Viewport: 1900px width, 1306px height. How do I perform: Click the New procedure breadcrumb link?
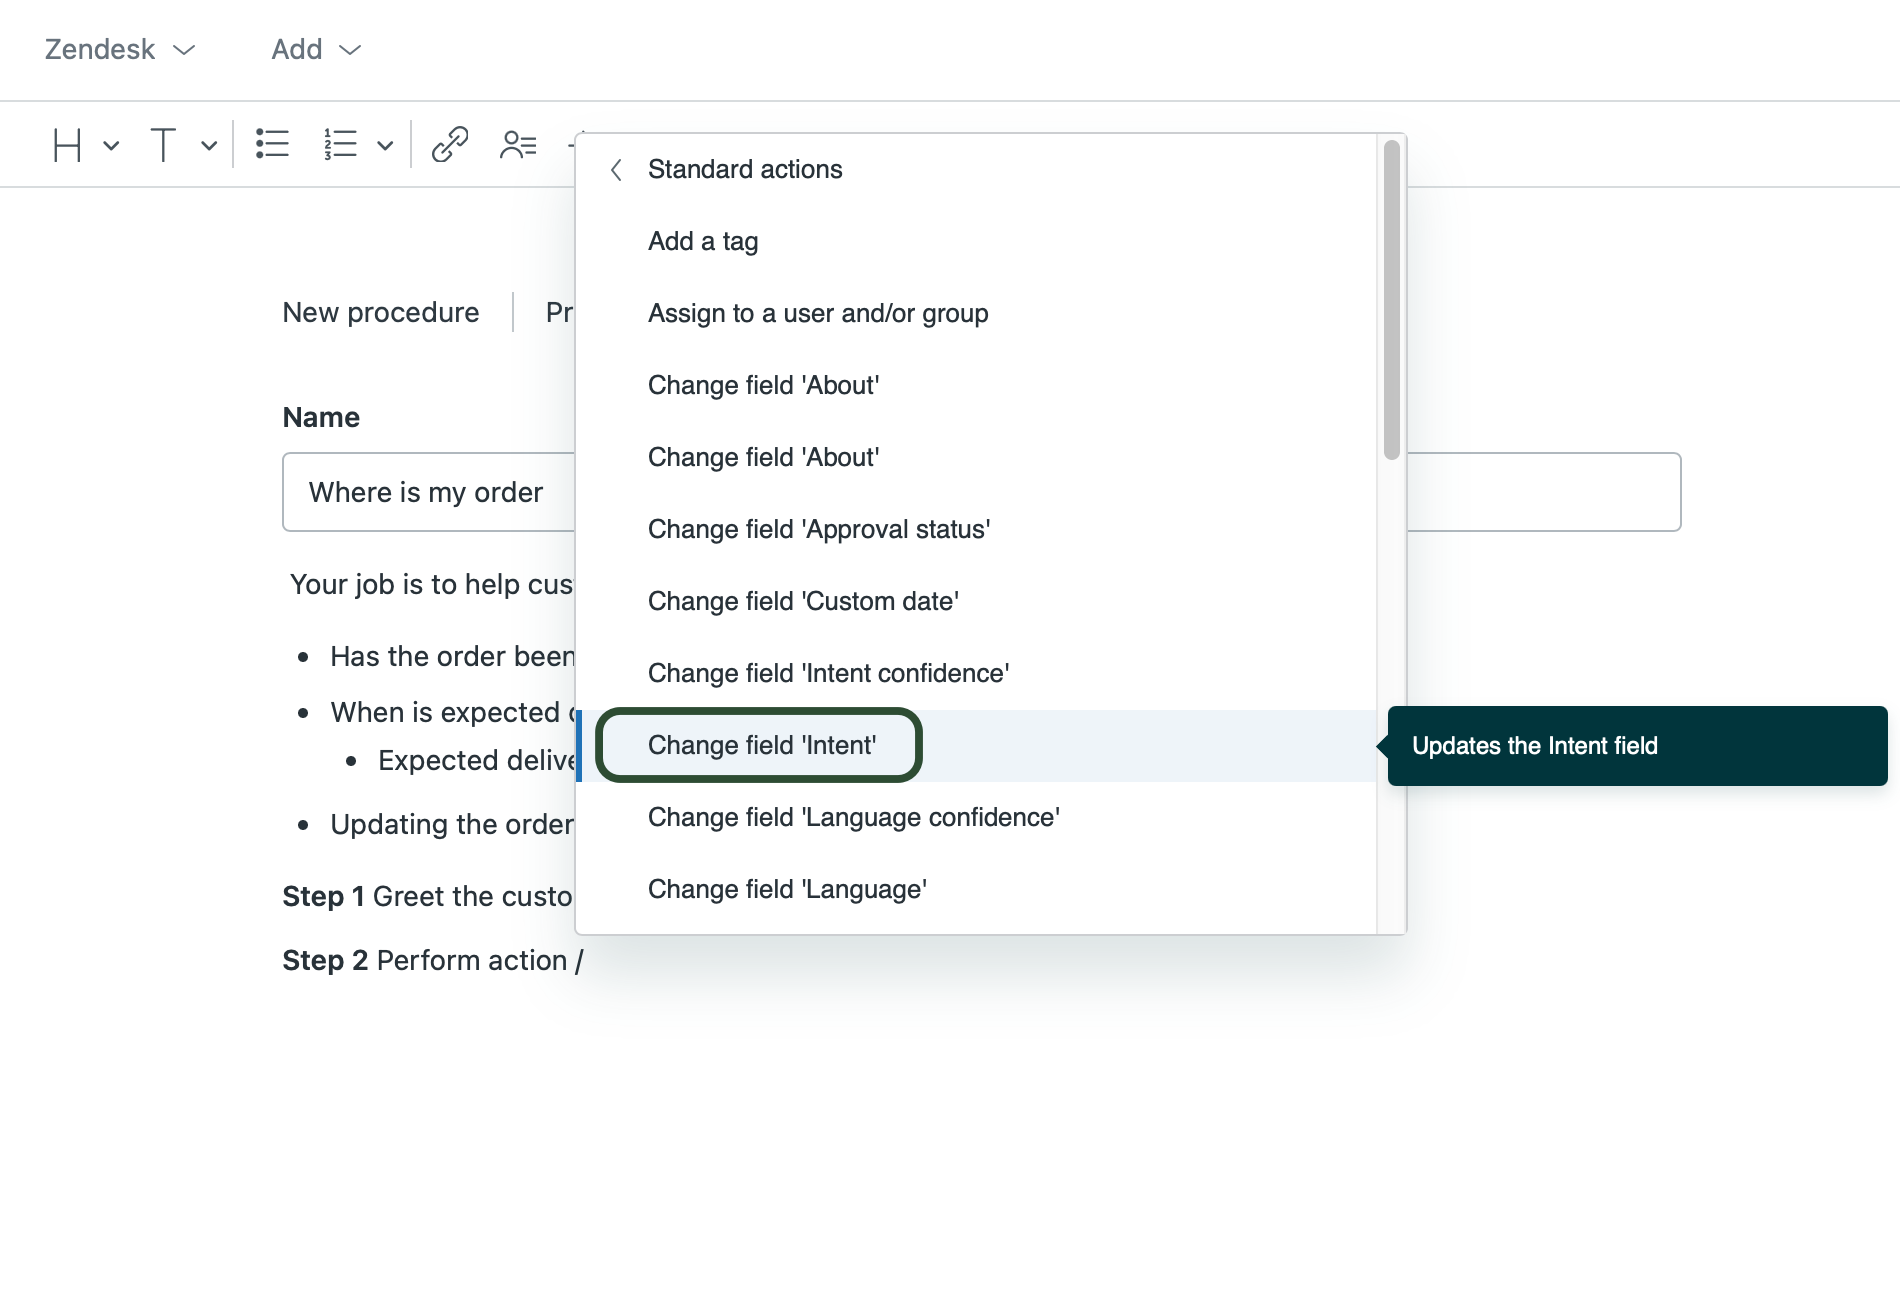(380, 312)
